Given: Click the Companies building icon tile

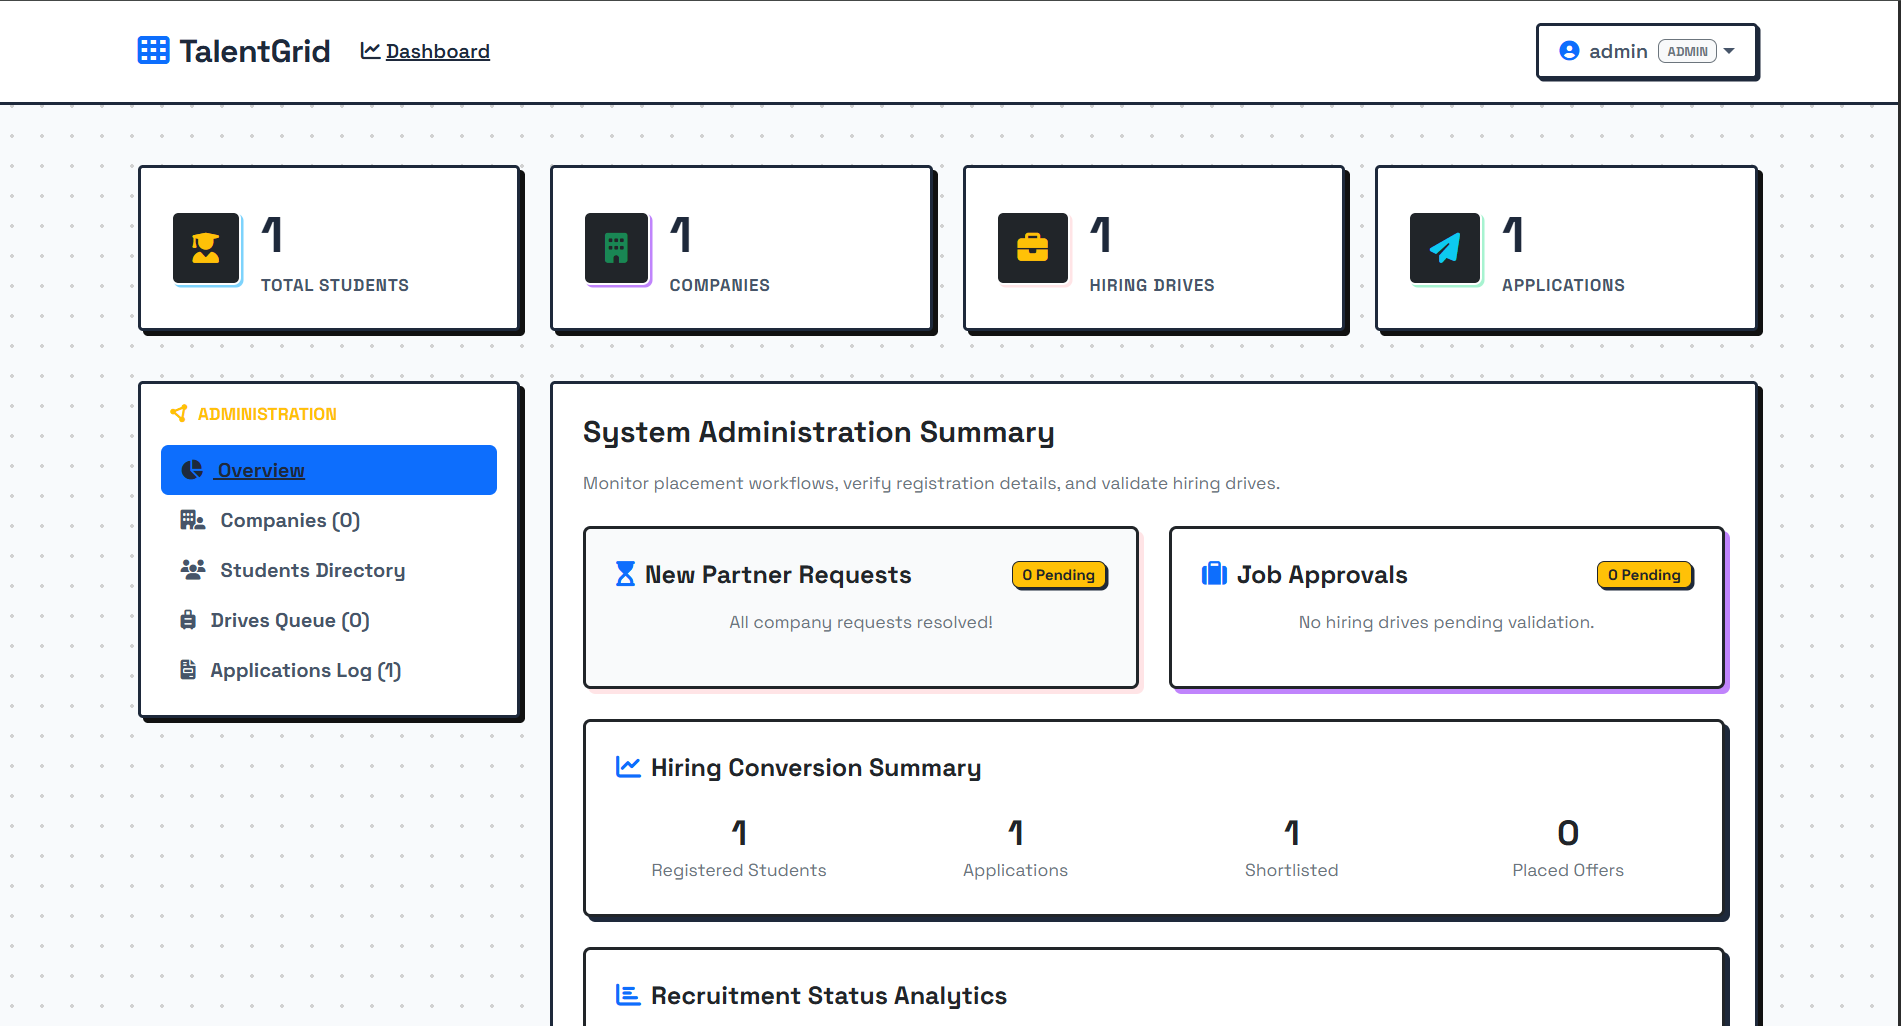Looking at the screenshot, I should click(x=617, y=248).
